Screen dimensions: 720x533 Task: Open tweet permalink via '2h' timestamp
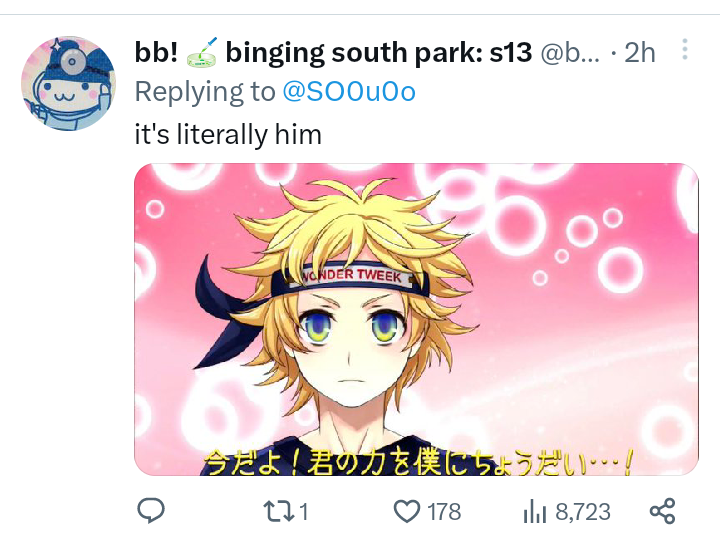(640, 53)
